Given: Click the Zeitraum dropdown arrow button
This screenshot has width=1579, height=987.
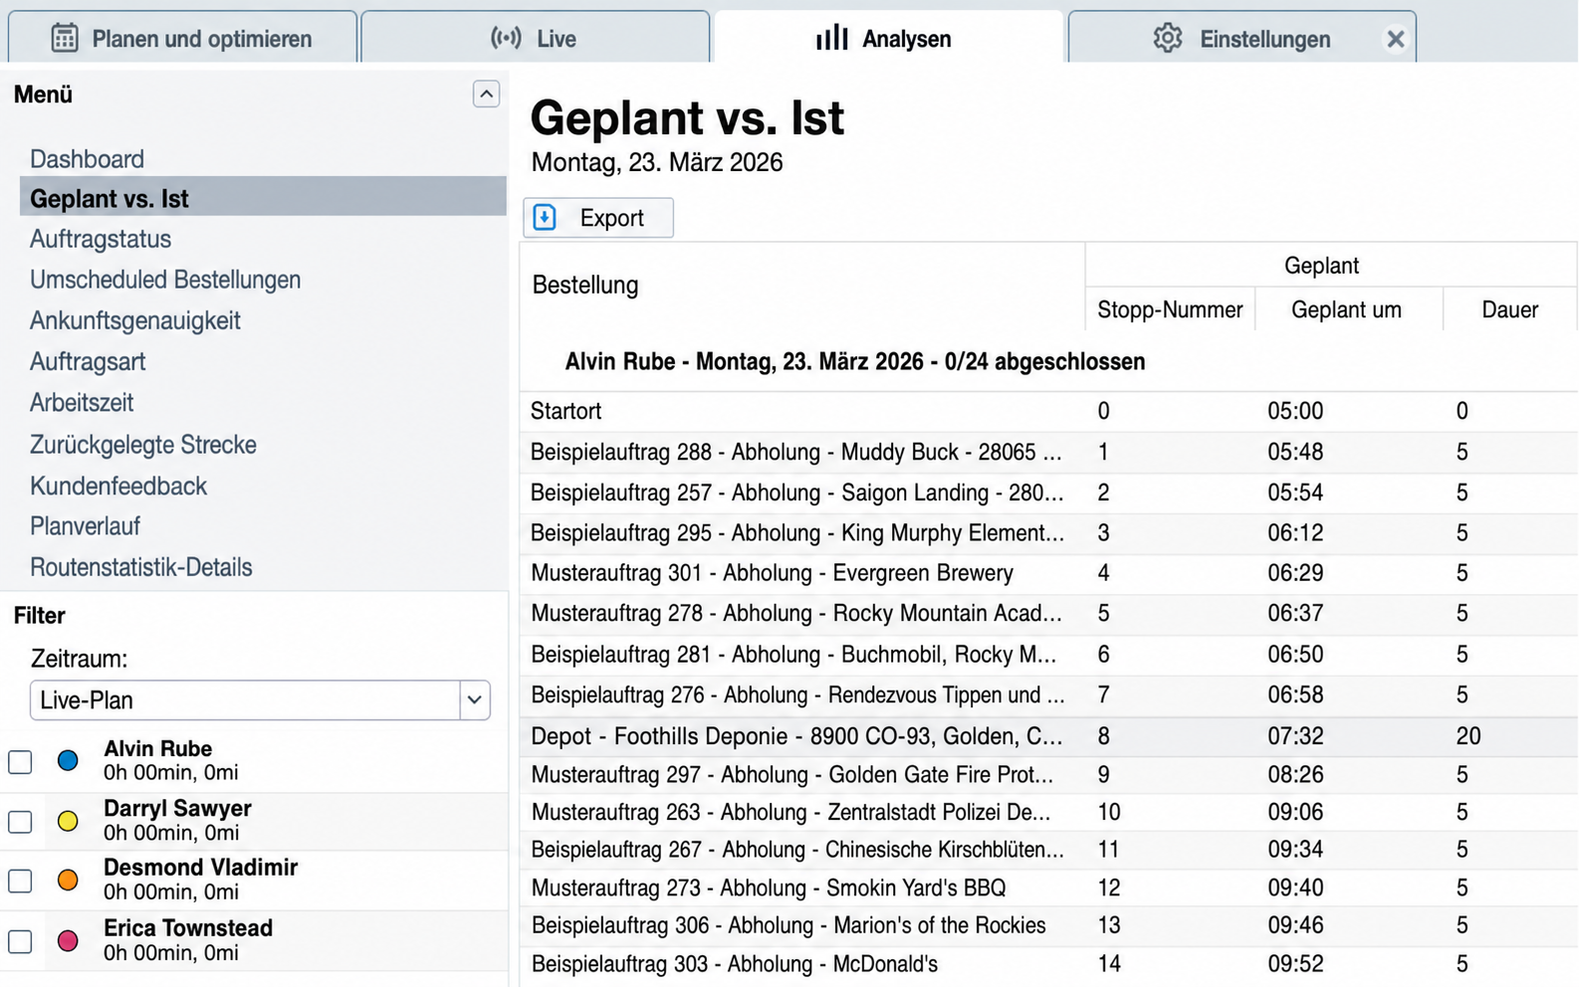Looking at the screenshot, I should [475, 700].
